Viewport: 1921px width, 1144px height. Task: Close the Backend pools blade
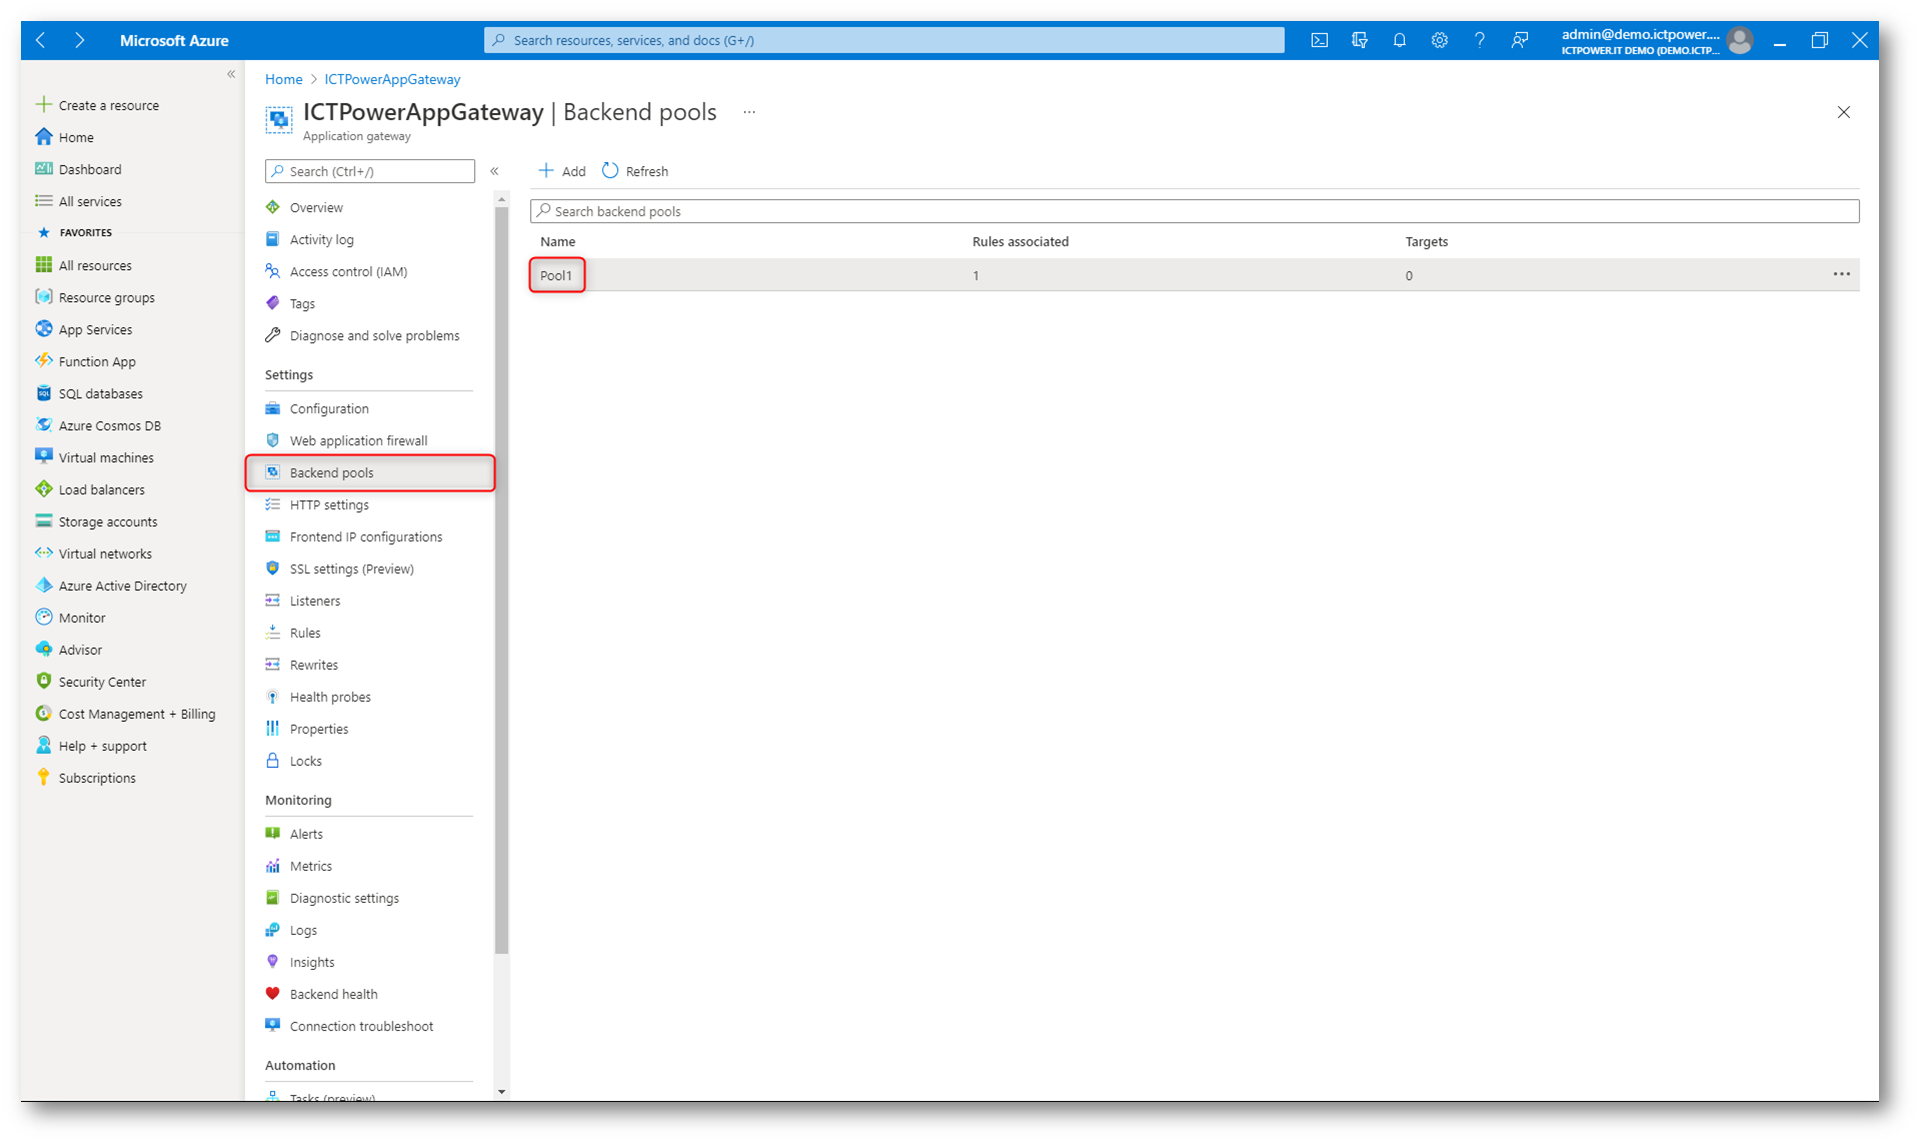pyautogui.click(x=1843, y=112)
